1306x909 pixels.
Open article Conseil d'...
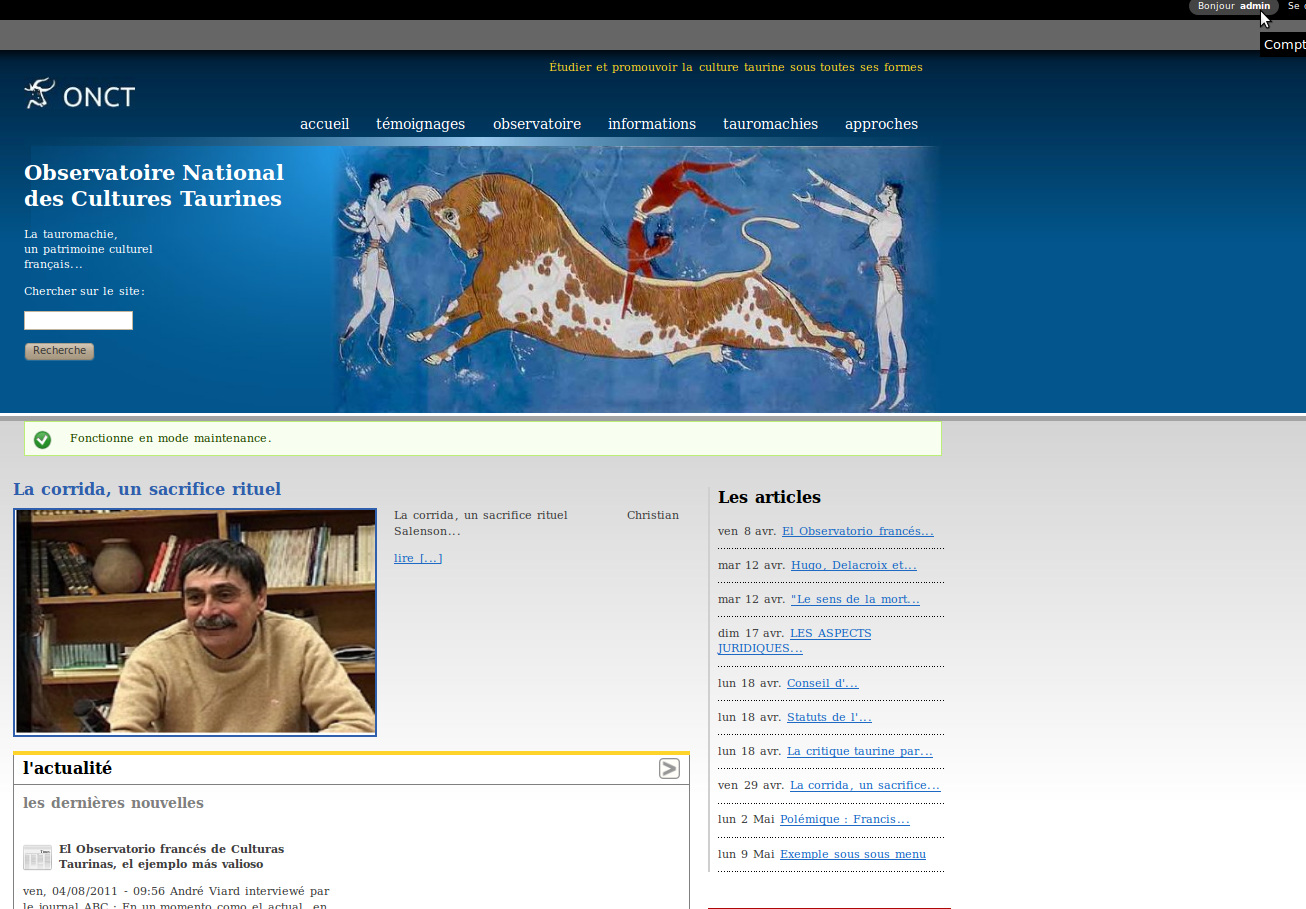(x=822, y=683)
